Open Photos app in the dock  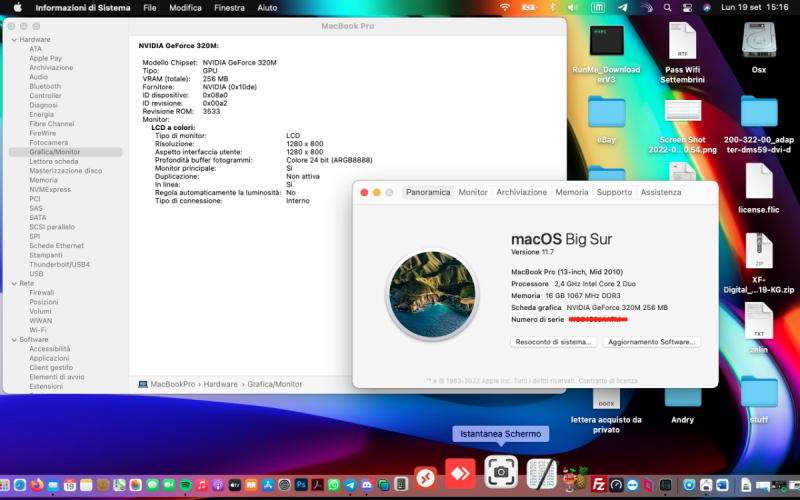pos(136,485)
